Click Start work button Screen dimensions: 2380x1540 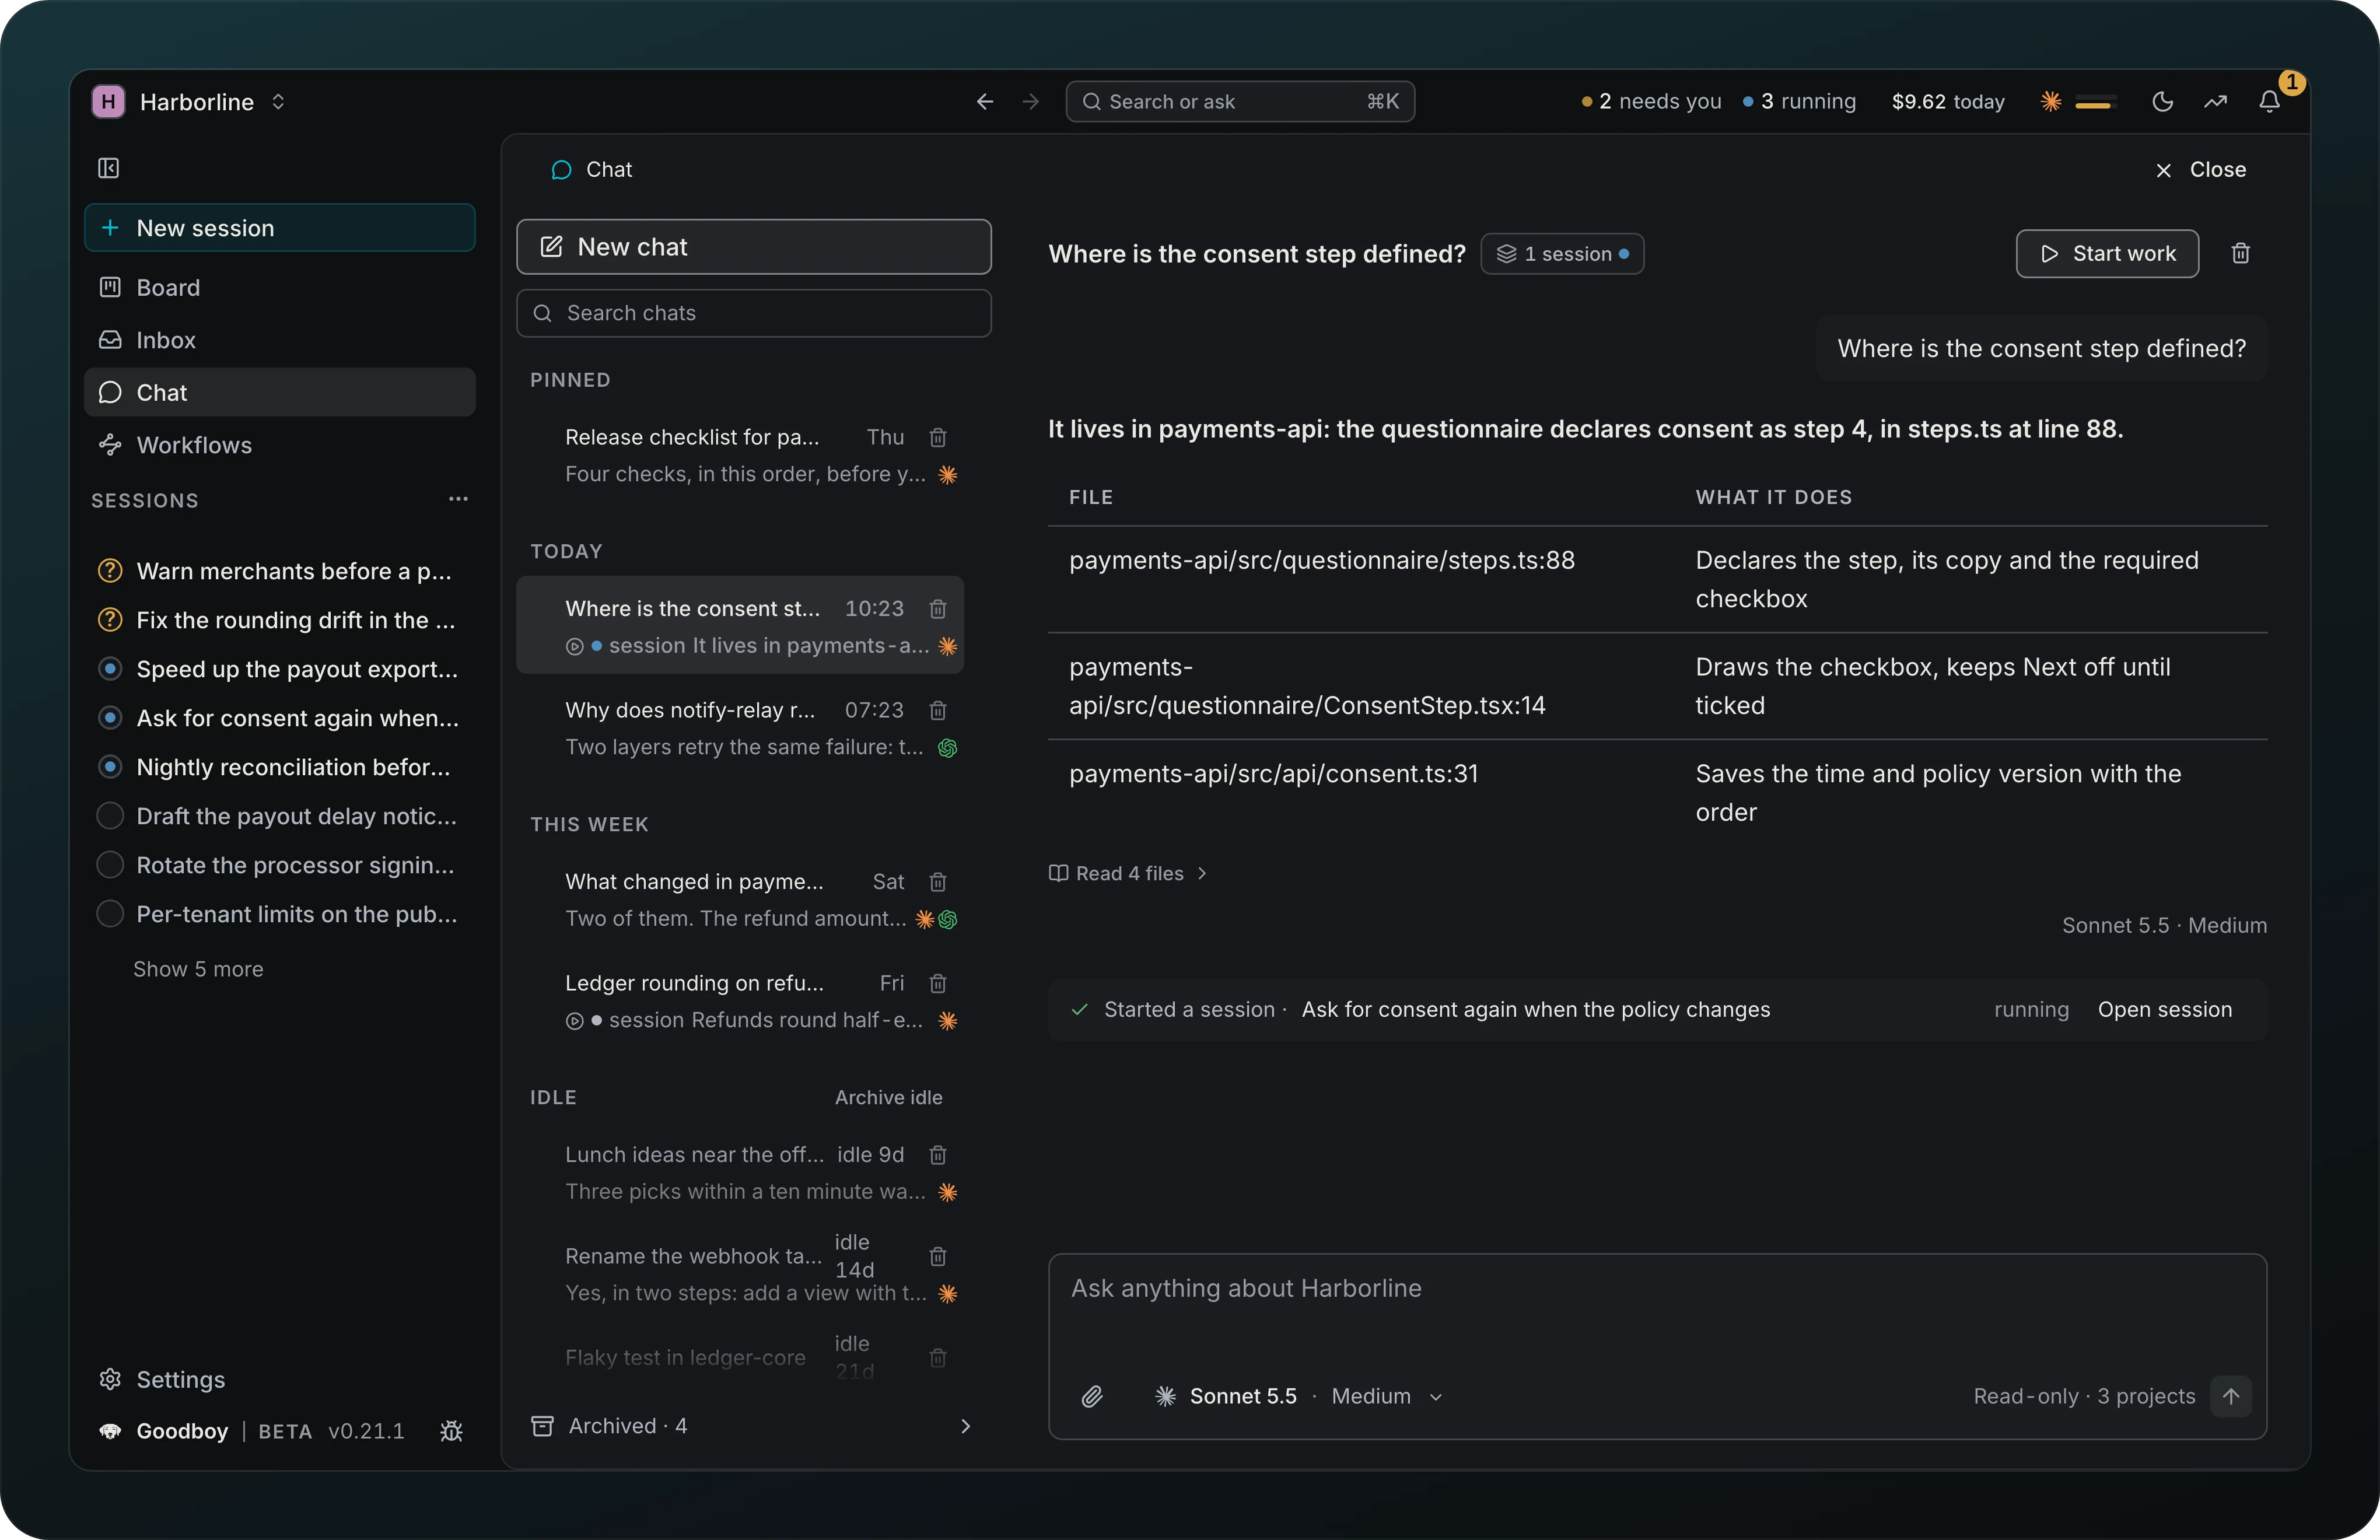point(2107,254)
